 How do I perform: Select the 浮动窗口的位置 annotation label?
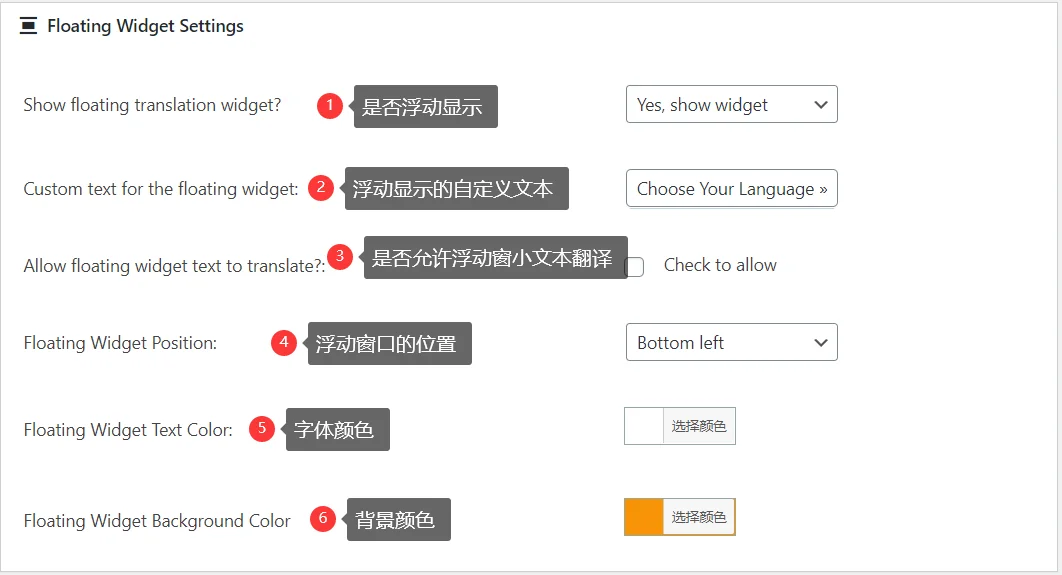pyautogui.click(x=388, y=344)
